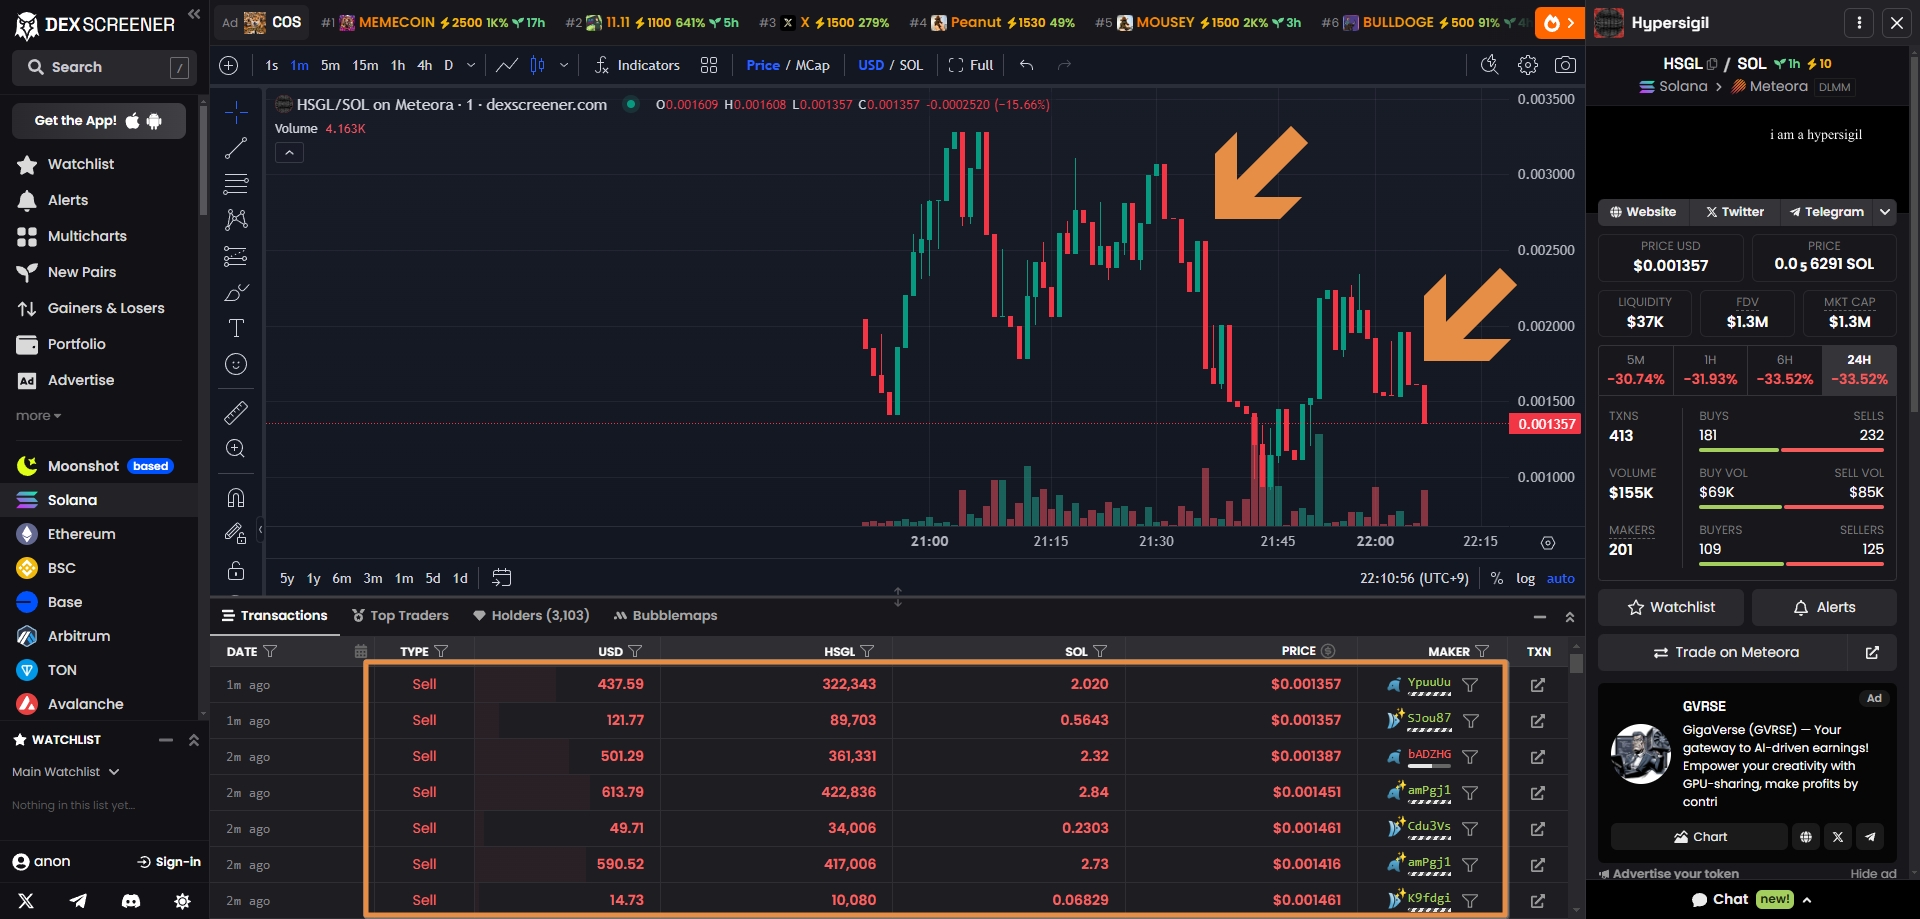Open the Main Watchlist dropdown
The height and width of the screenshot is (919, 1920).
pyautogui.click(x=66, y=772)
